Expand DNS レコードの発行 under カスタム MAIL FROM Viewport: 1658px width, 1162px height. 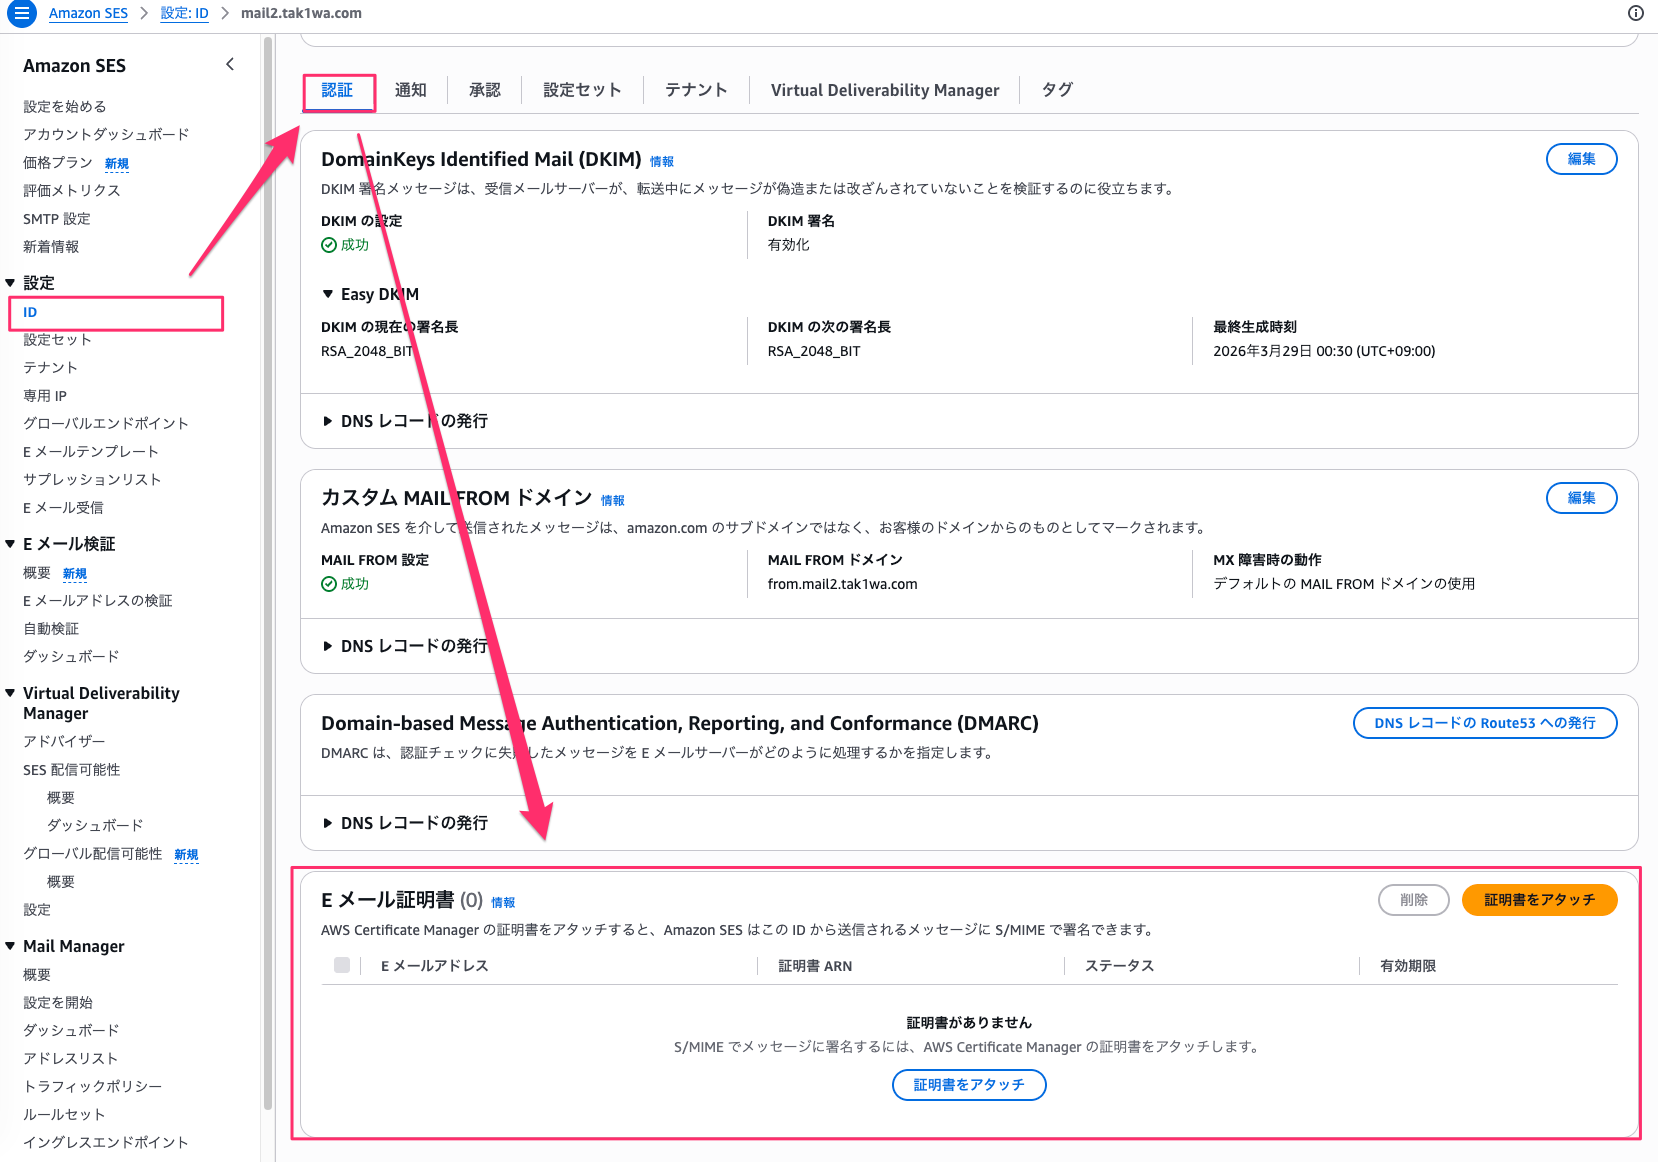[327, 646]
